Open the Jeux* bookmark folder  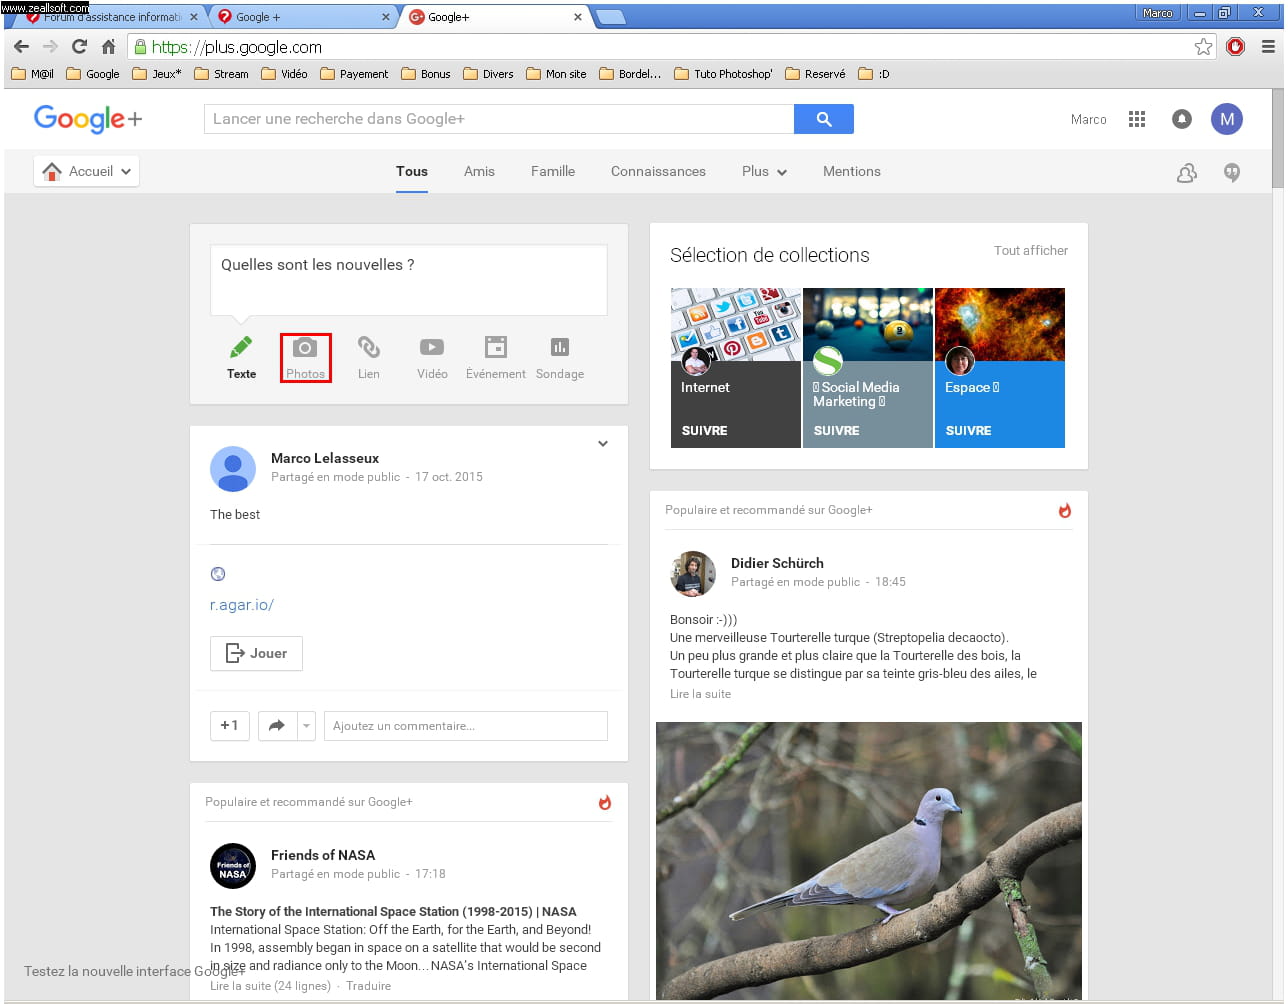157,74
